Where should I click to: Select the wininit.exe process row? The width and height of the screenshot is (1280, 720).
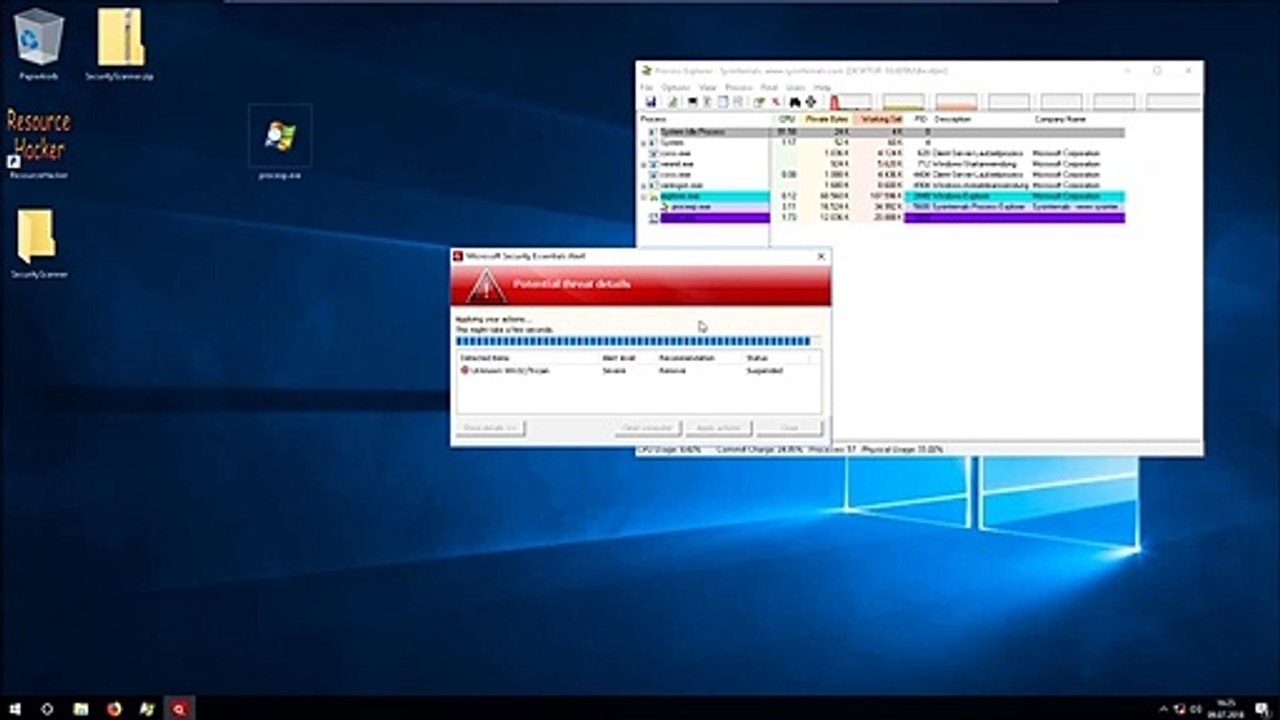pyautogui.click(x=882, y=164)
